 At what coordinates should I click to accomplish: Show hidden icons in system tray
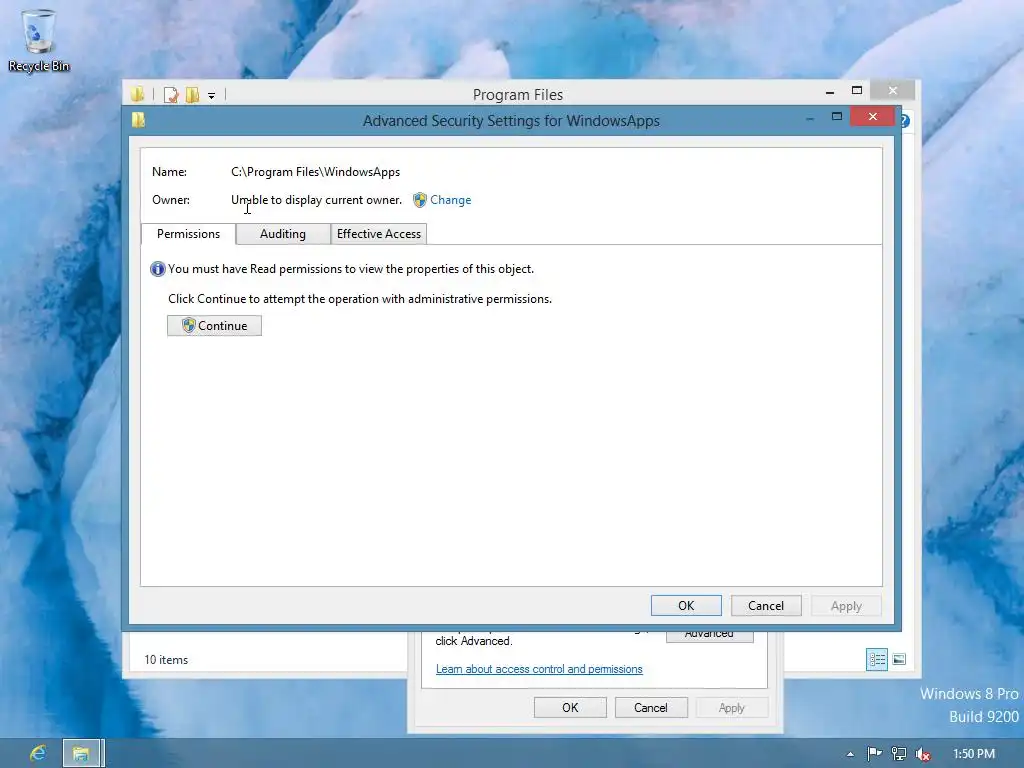(x=850, y=754)
